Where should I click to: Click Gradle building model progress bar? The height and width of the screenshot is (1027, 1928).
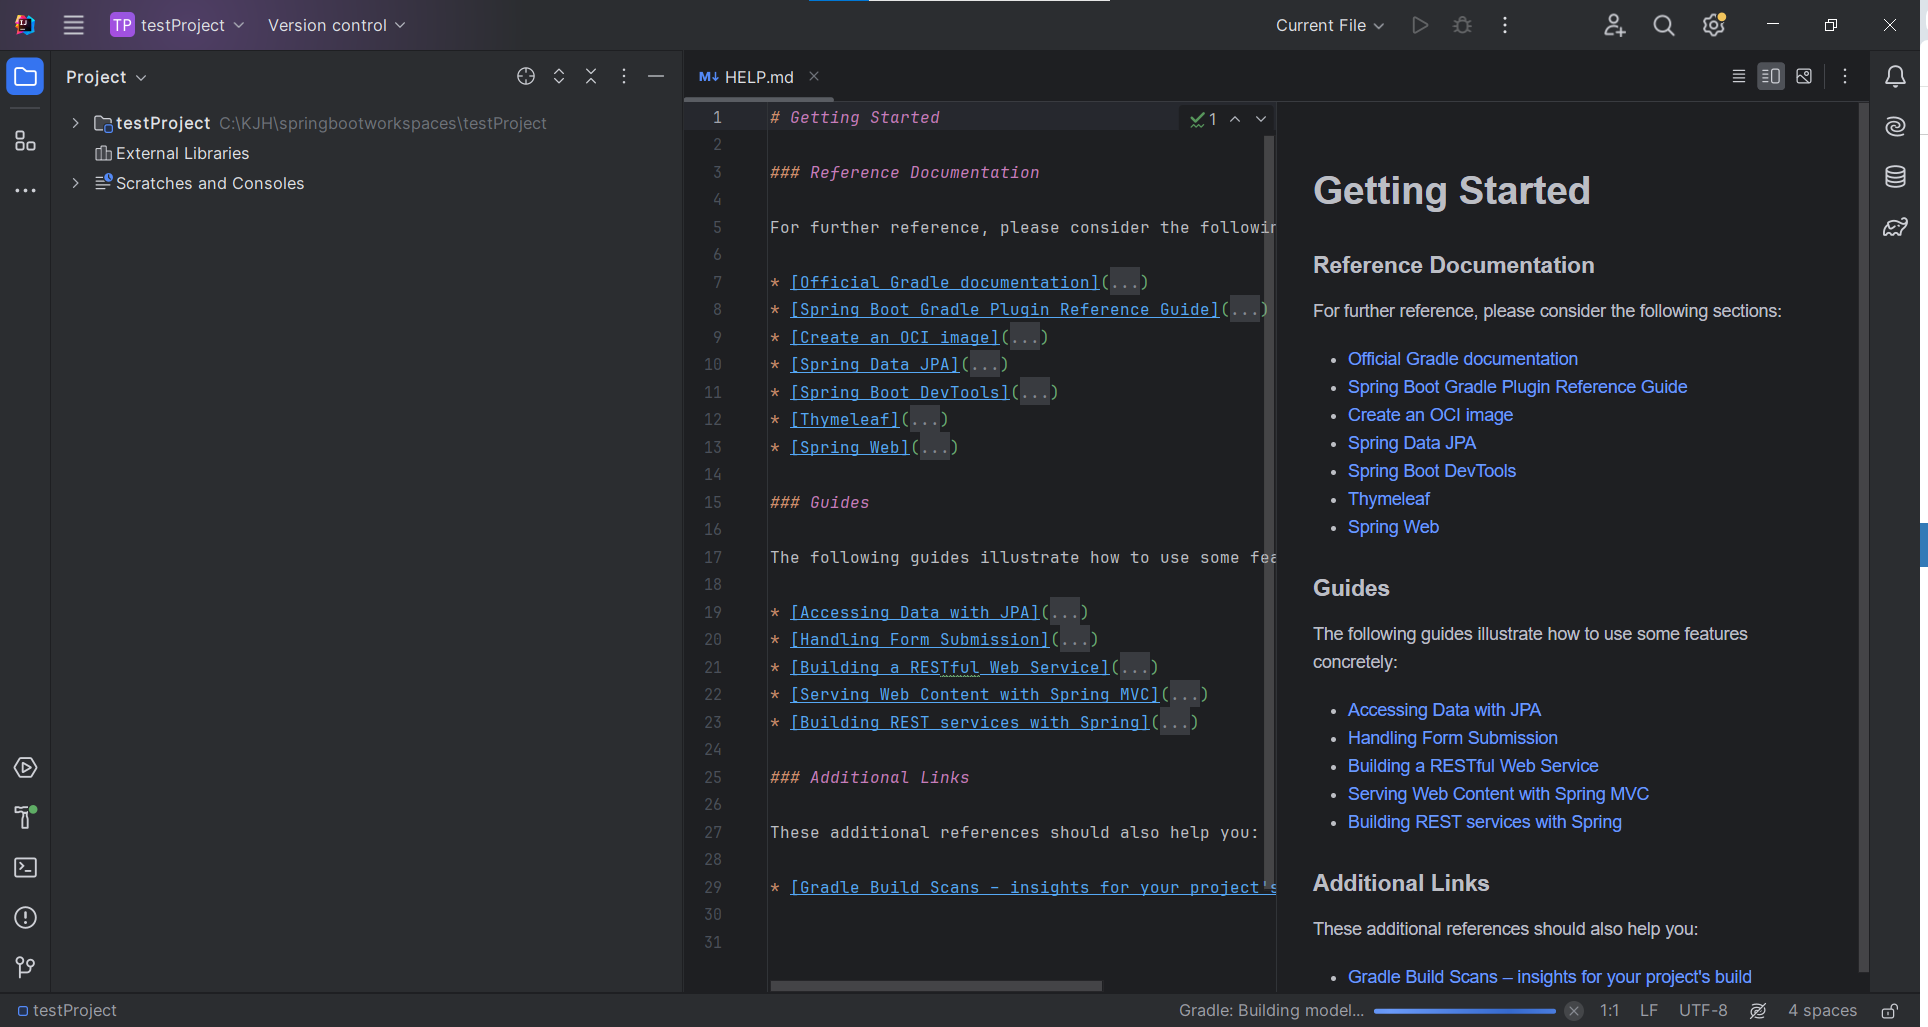coord(1465,1011)
